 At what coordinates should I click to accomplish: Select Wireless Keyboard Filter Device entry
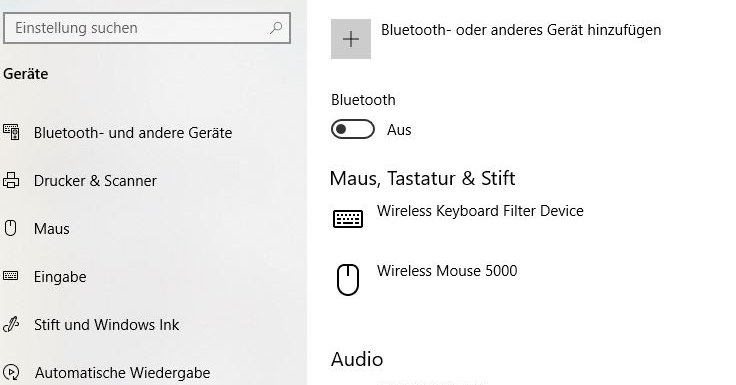click(480, 211)
